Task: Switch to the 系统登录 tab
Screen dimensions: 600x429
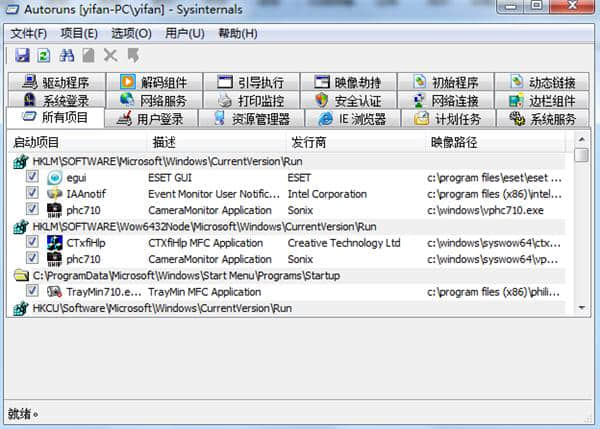Action: [x=56, y=100]
